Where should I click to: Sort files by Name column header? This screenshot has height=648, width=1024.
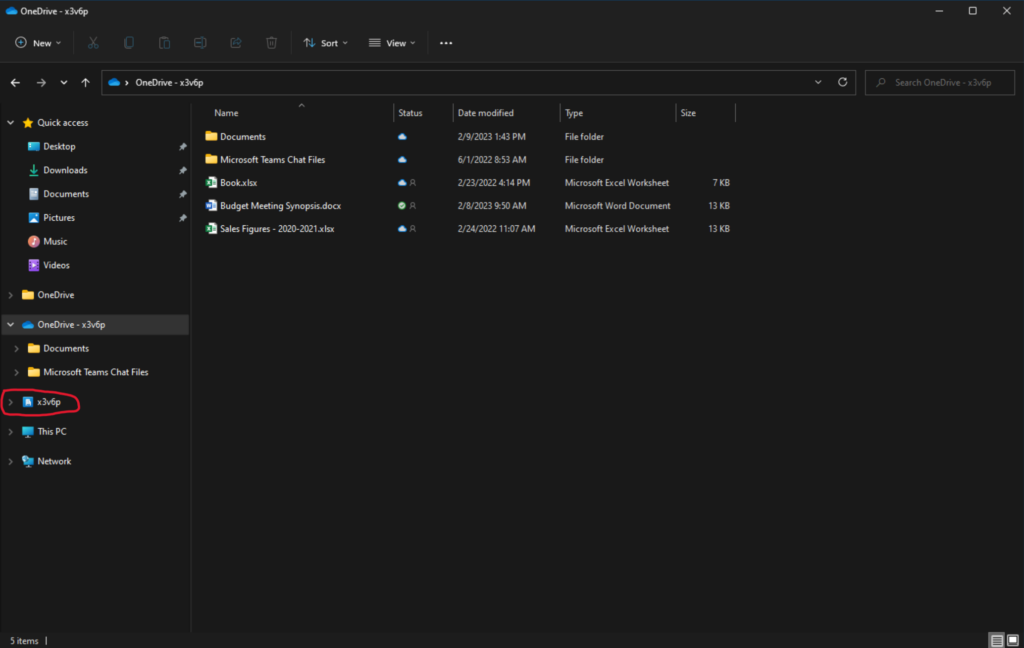227,113
